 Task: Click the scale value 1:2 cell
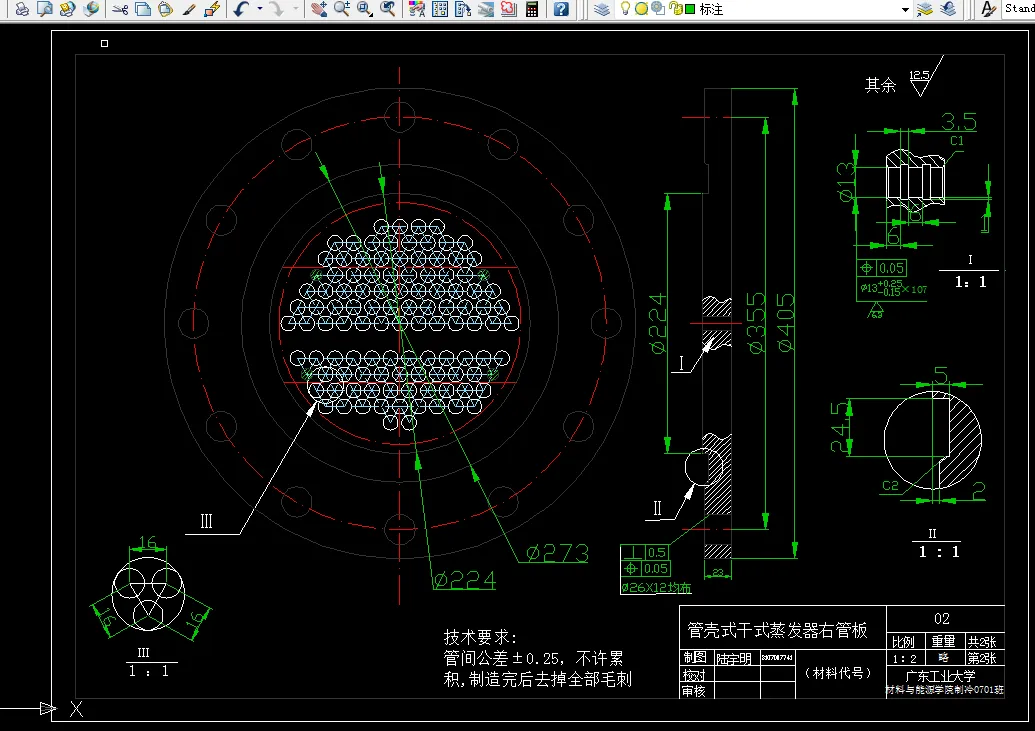click(x=904, y=658)
